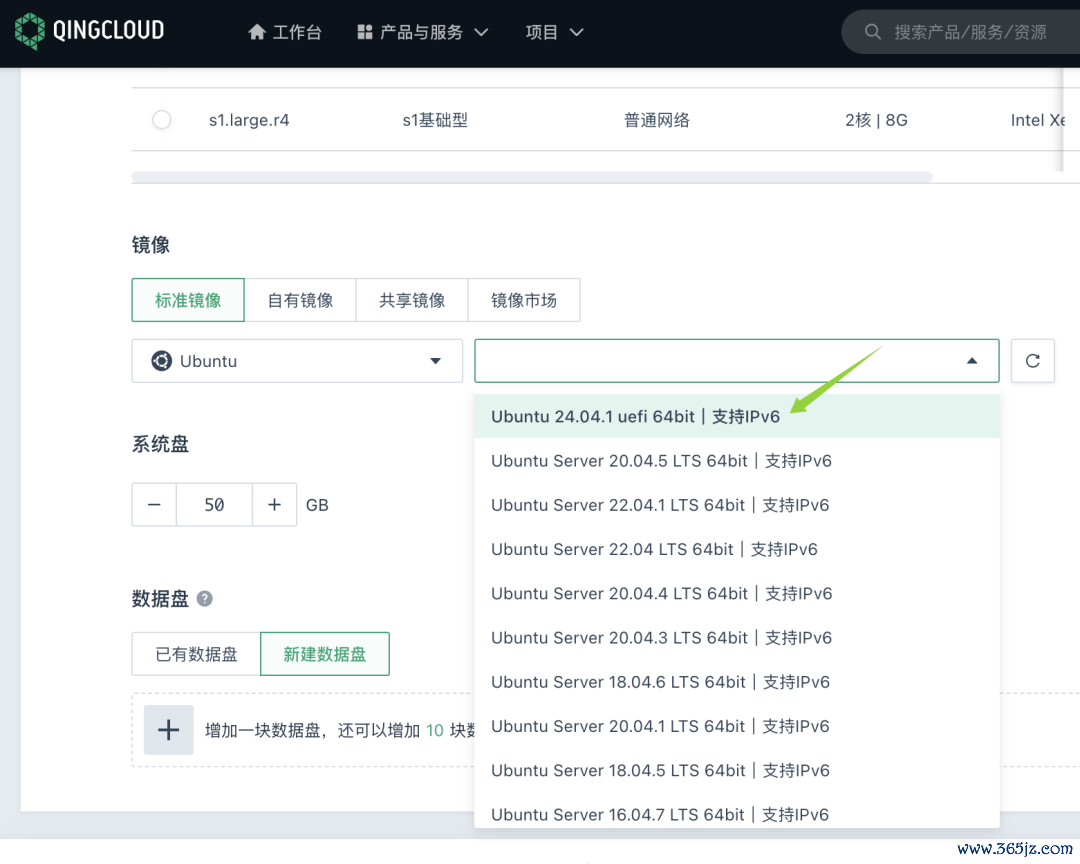
Task: Open the Ubuntu OS dropdown
Action: tap(297, 360)
